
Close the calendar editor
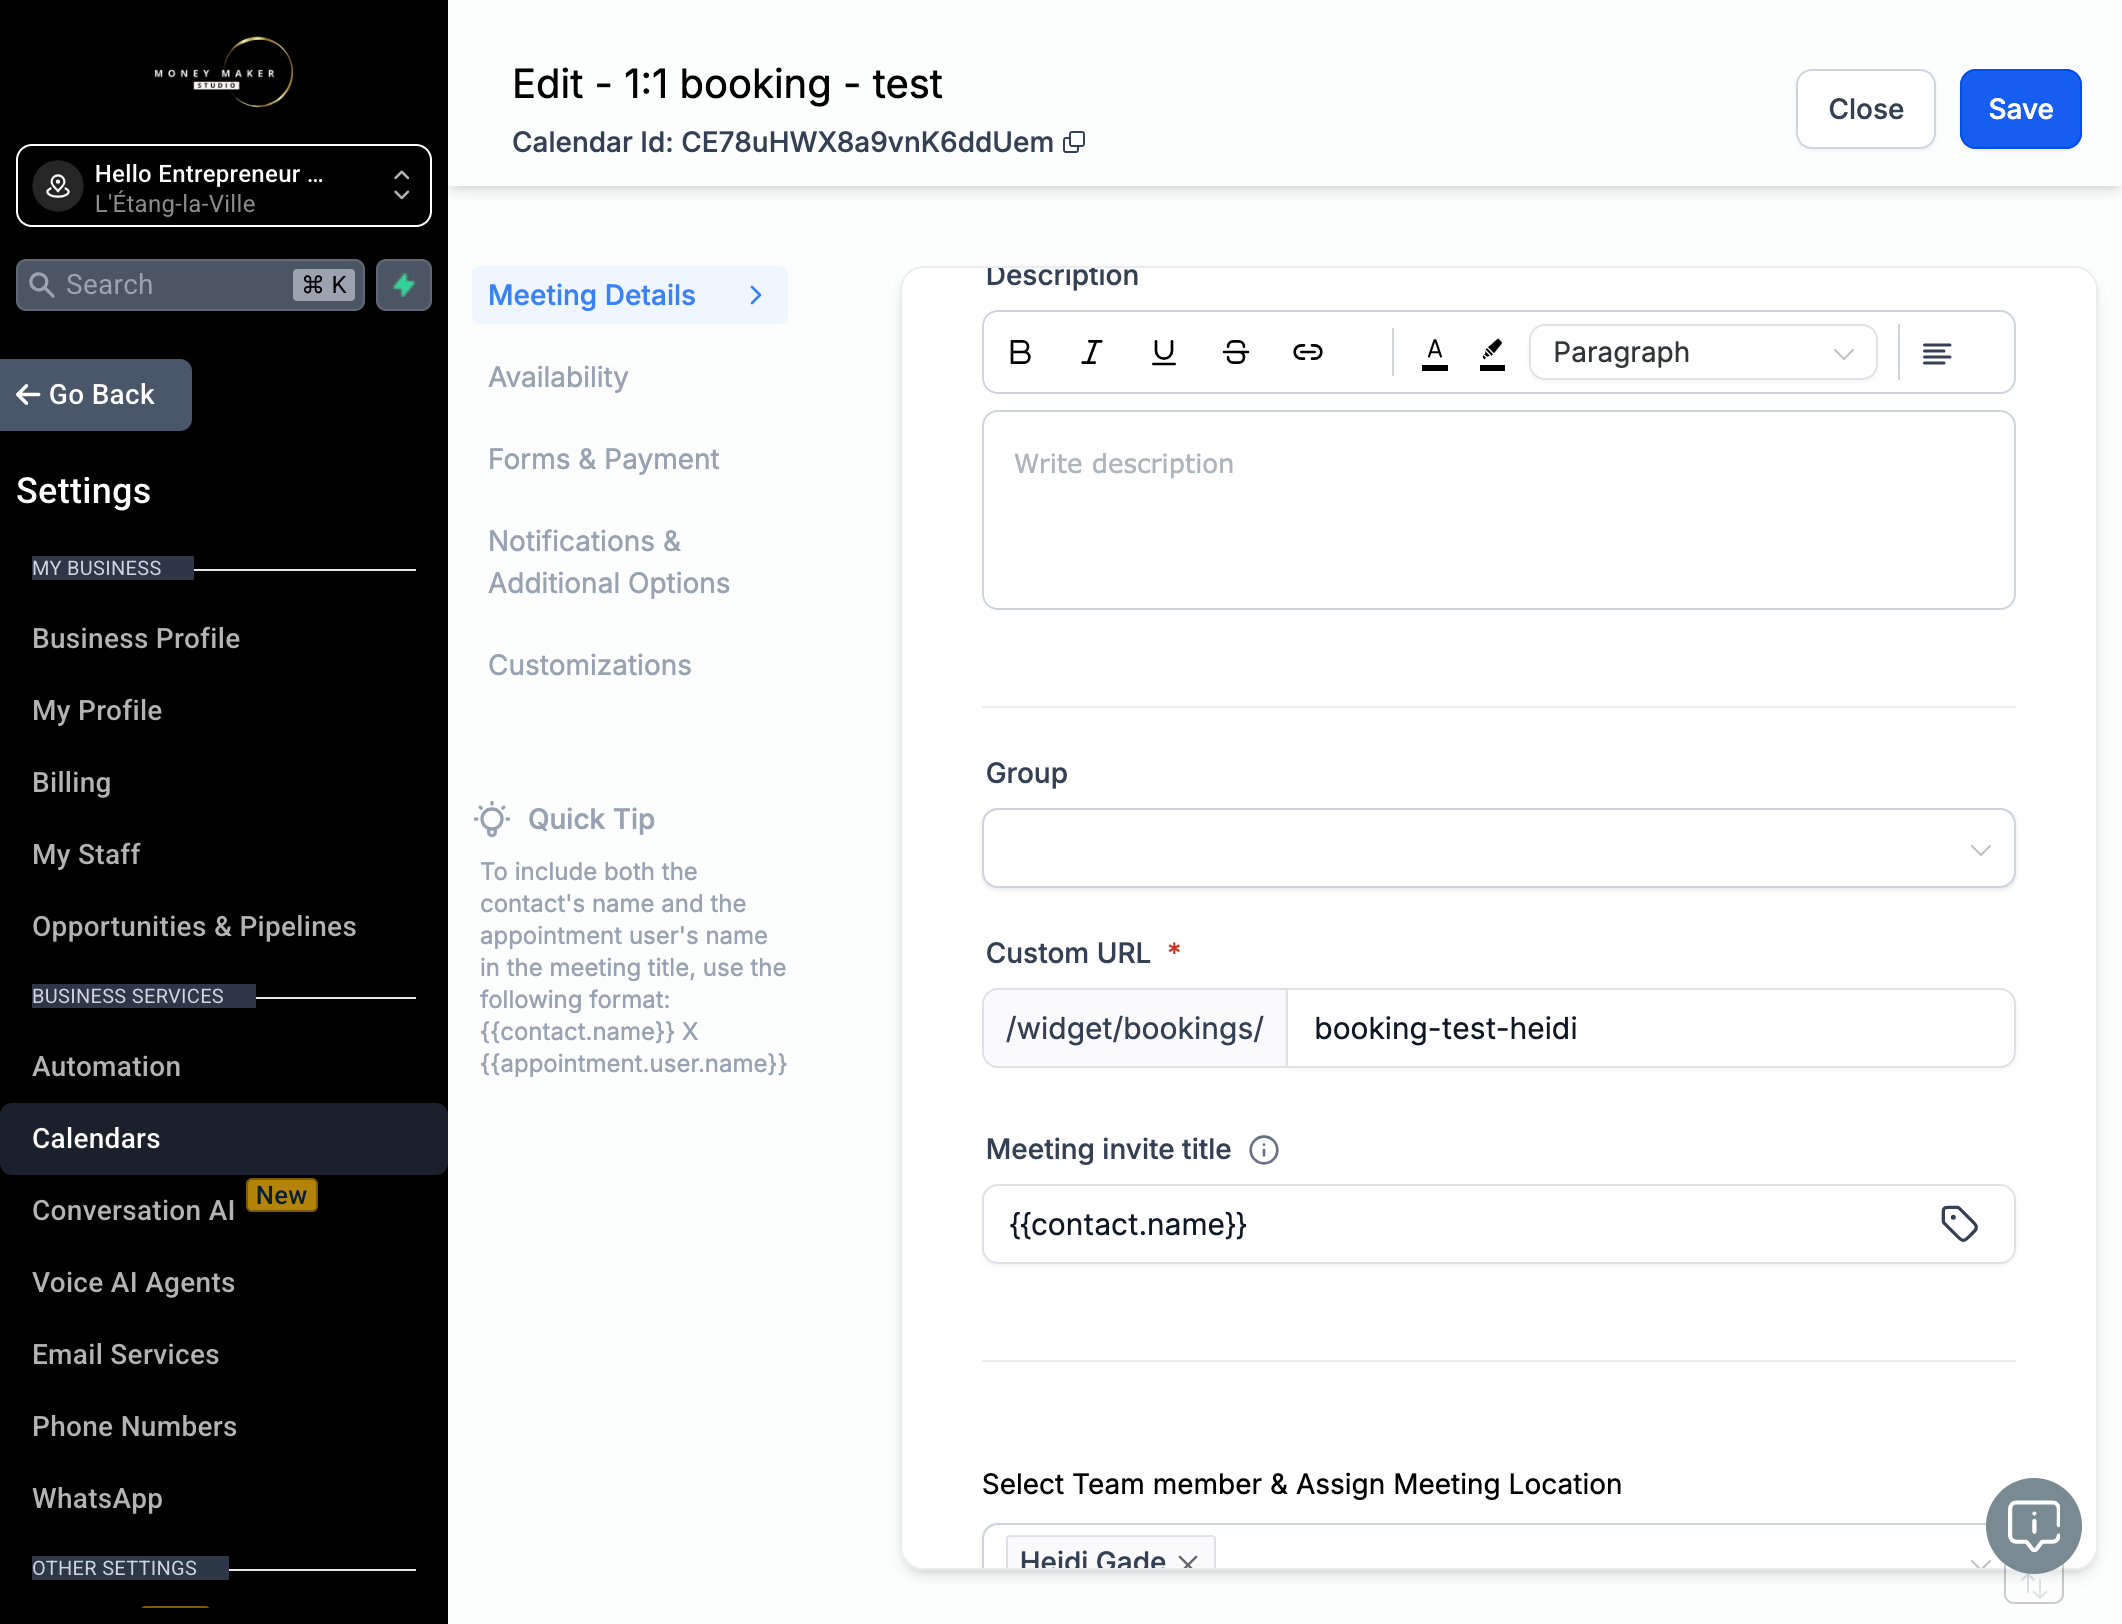click(x=1866, y=109)
